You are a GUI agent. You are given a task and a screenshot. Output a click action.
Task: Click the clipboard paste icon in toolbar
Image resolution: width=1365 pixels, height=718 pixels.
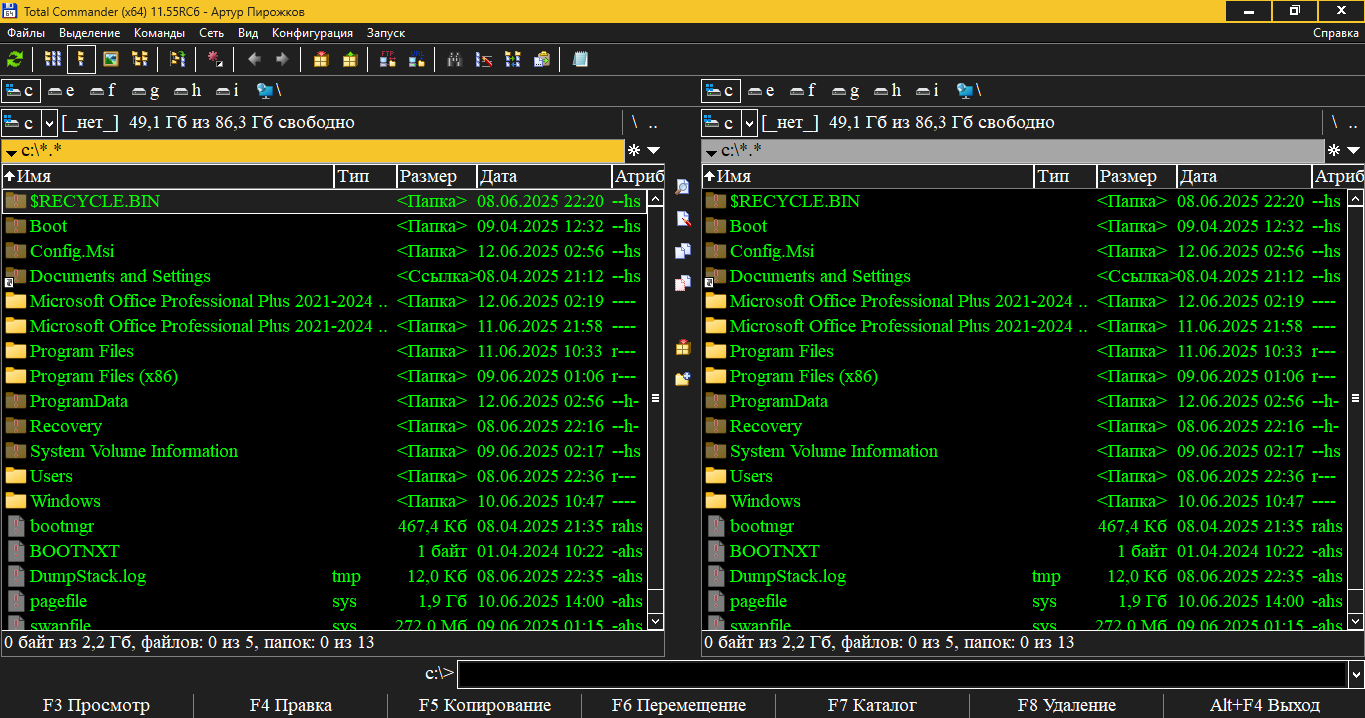tap(541, 59)
